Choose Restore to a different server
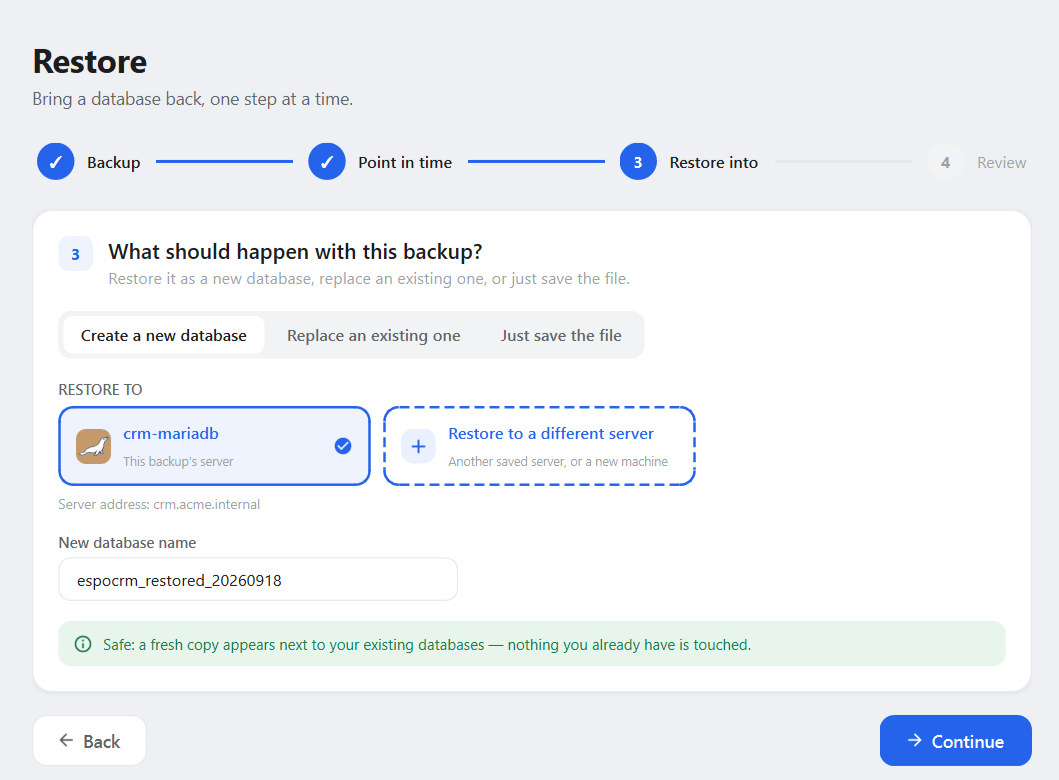Viewport: 1059px width, 780px height. point(539,446)
